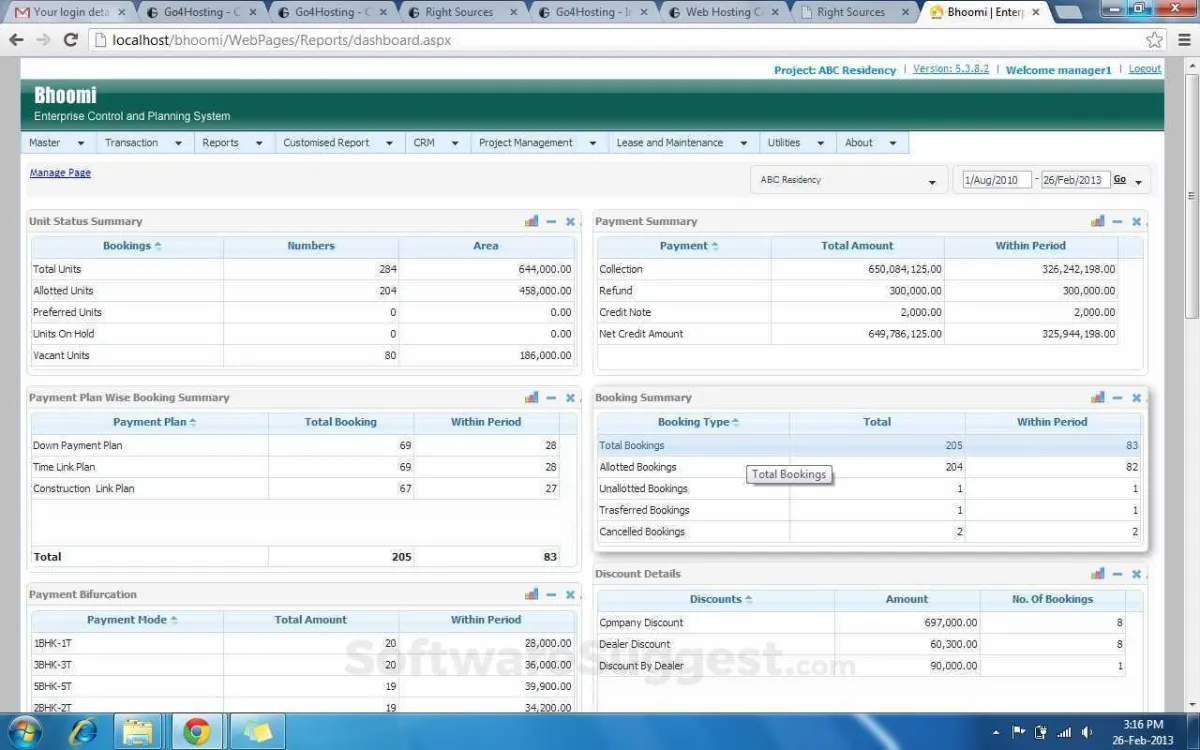Click the Logout link
1200x750 pixels.
1144,69
